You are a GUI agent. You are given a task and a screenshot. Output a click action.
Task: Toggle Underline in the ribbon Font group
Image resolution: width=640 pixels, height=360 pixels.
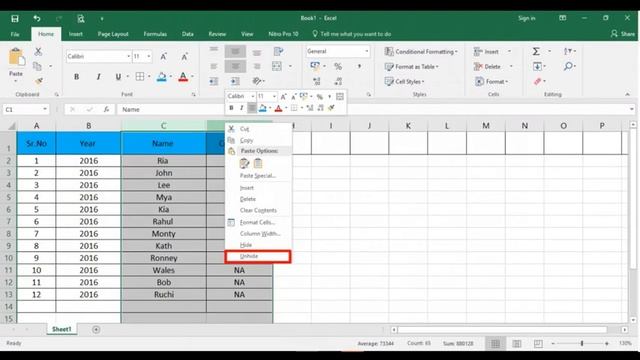118,77
